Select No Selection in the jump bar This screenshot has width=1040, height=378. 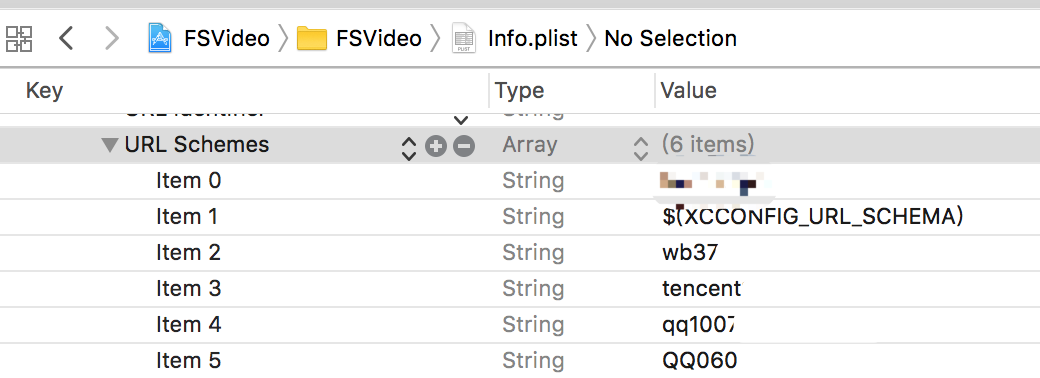pos(671,38)
